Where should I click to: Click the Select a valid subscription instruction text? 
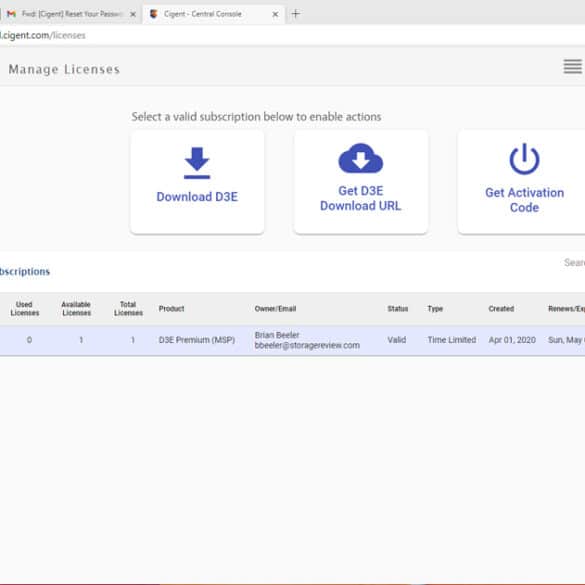[x=256, y=117]
